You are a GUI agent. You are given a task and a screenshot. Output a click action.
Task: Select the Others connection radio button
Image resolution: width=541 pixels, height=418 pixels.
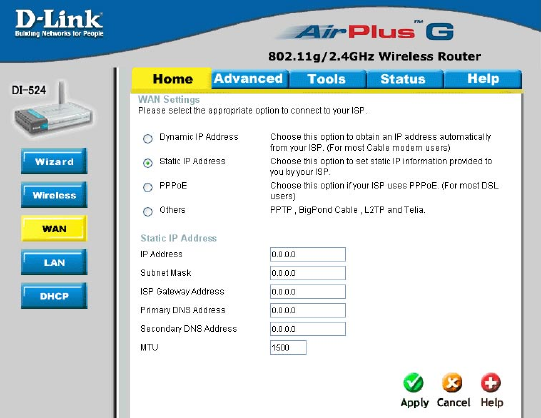point(148,211)
